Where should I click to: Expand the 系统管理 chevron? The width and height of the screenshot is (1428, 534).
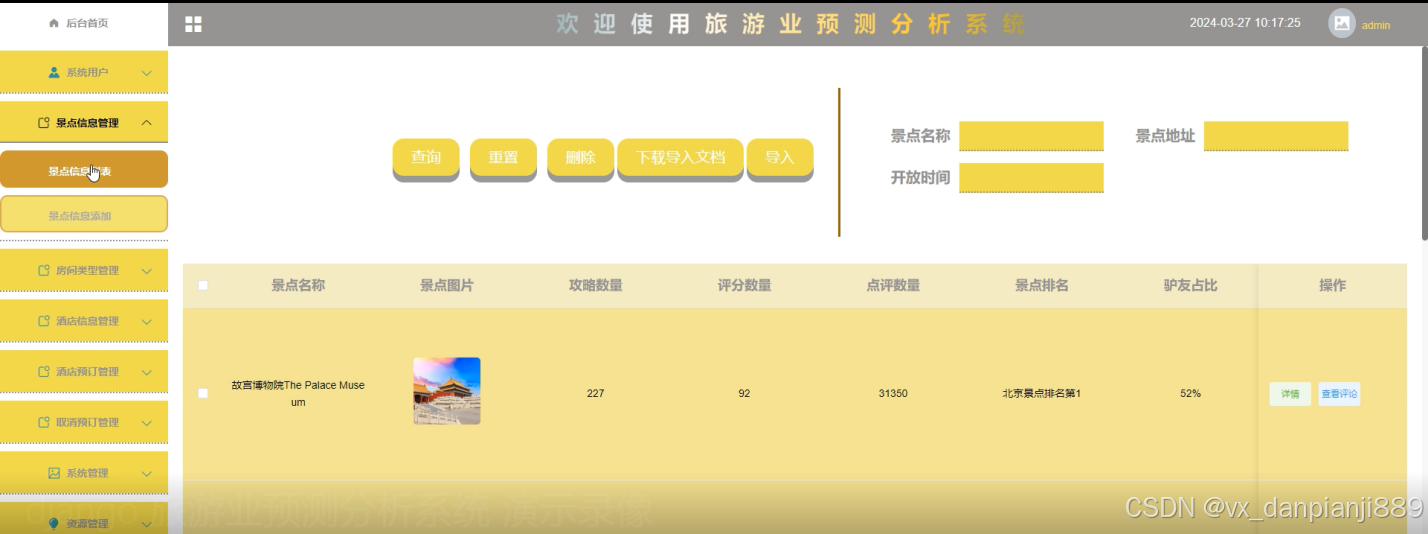point(147,473)
